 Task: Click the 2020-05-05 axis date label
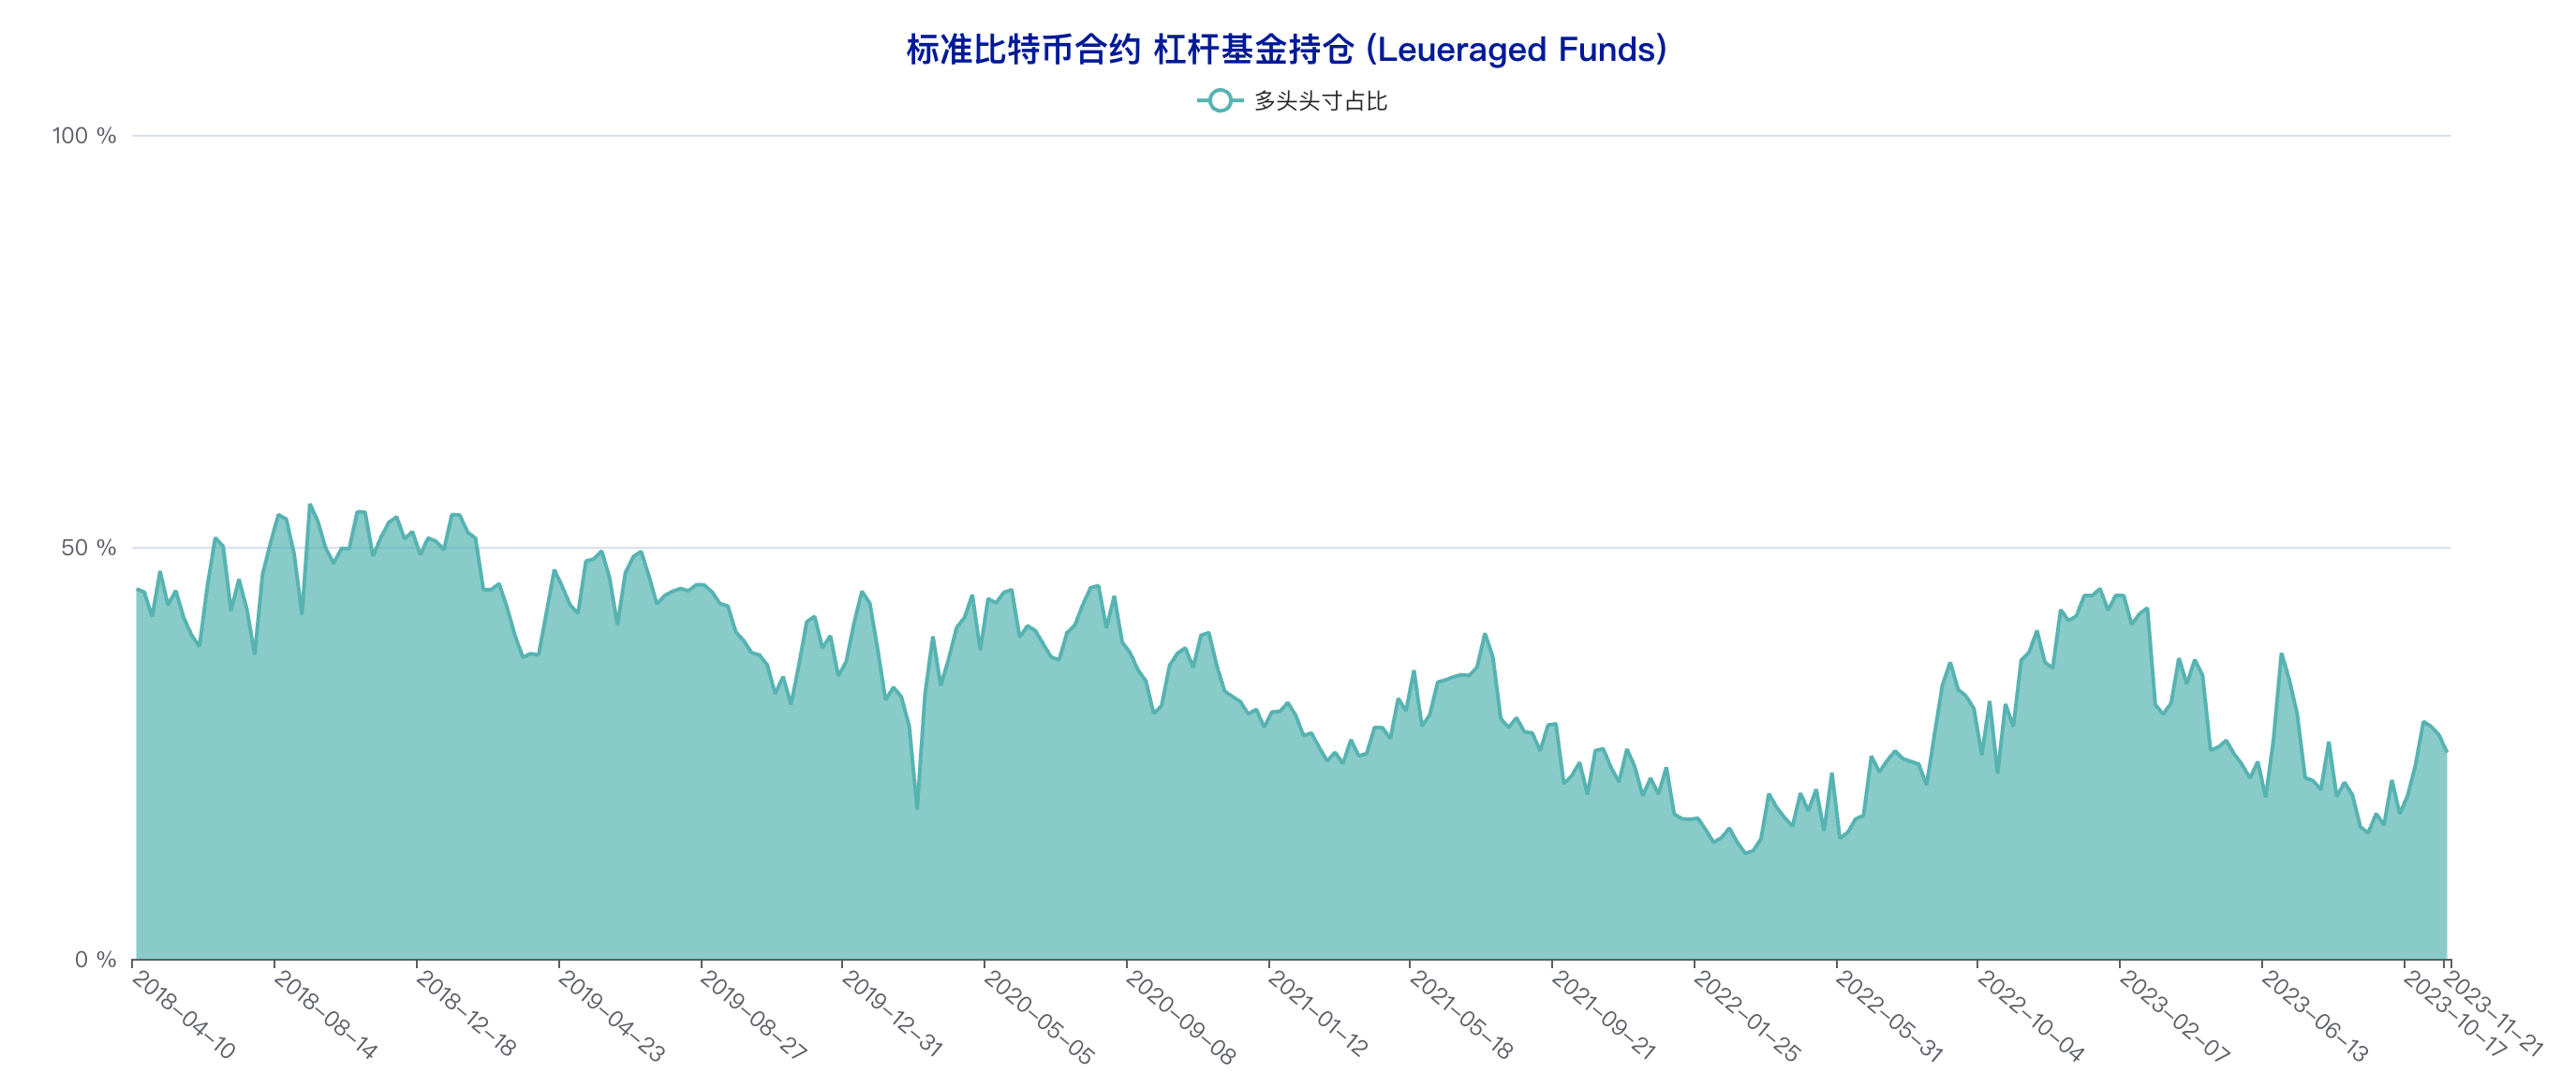[1039, 1017]
